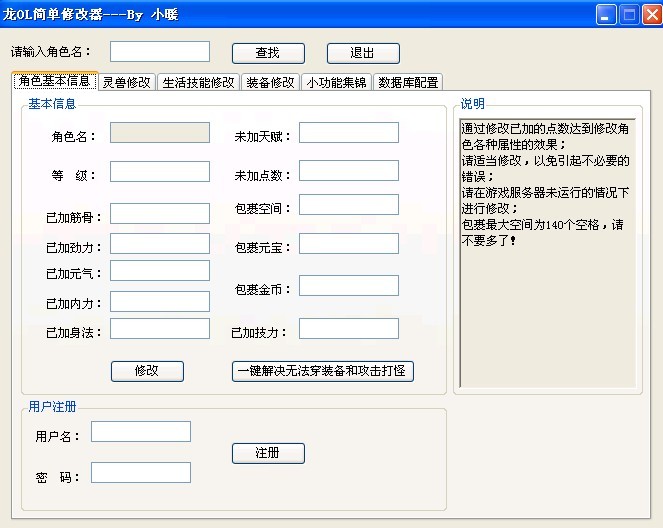Open the 灵兽修改 tab
The height and width of the screenshot is (528, 663).
point(127,82)
